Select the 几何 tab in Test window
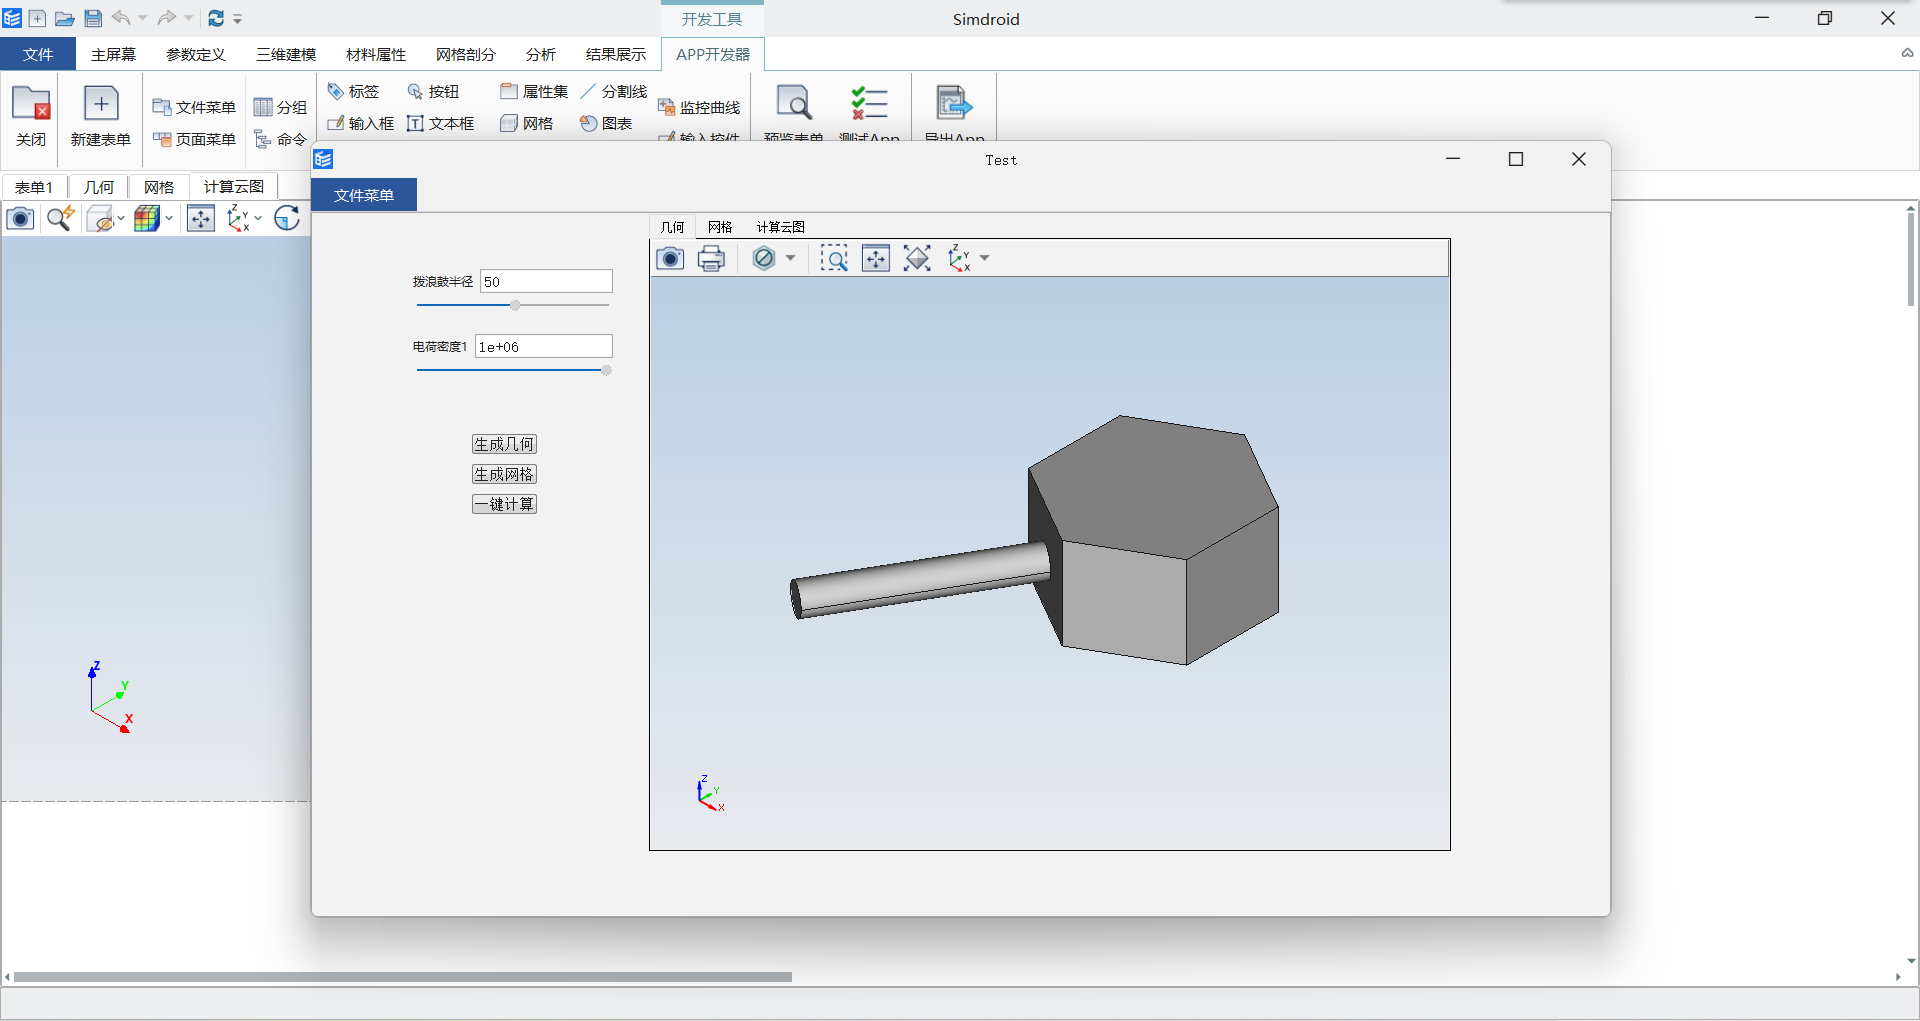The width and height of the screenshot is (1920, 1021). click(673, 227)
